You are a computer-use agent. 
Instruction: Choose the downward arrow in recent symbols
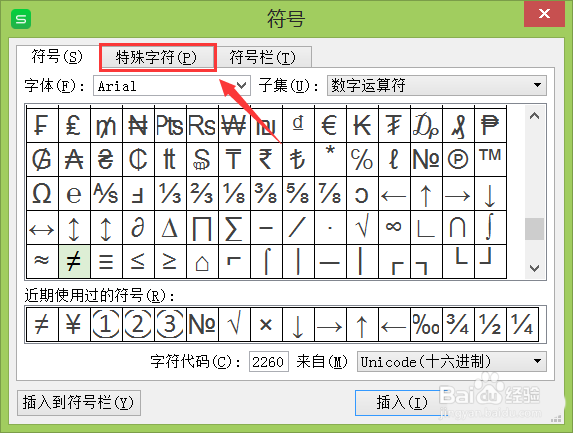(298, 324)
